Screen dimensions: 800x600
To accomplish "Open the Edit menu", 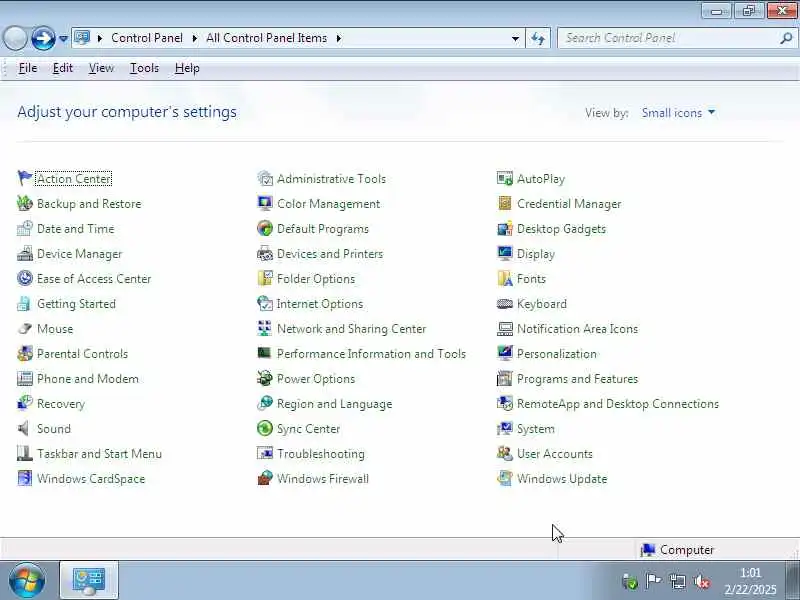I will (63, 68).
